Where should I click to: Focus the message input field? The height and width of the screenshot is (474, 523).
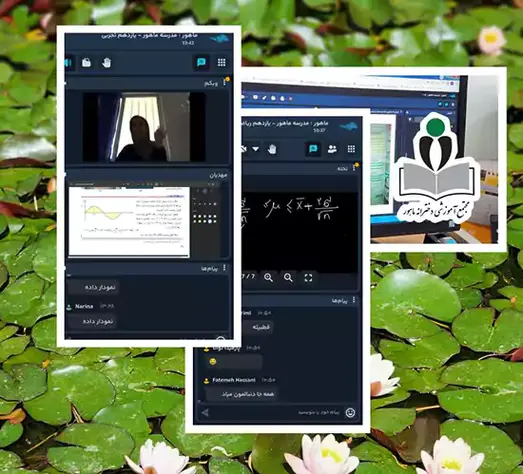(278, 413)
